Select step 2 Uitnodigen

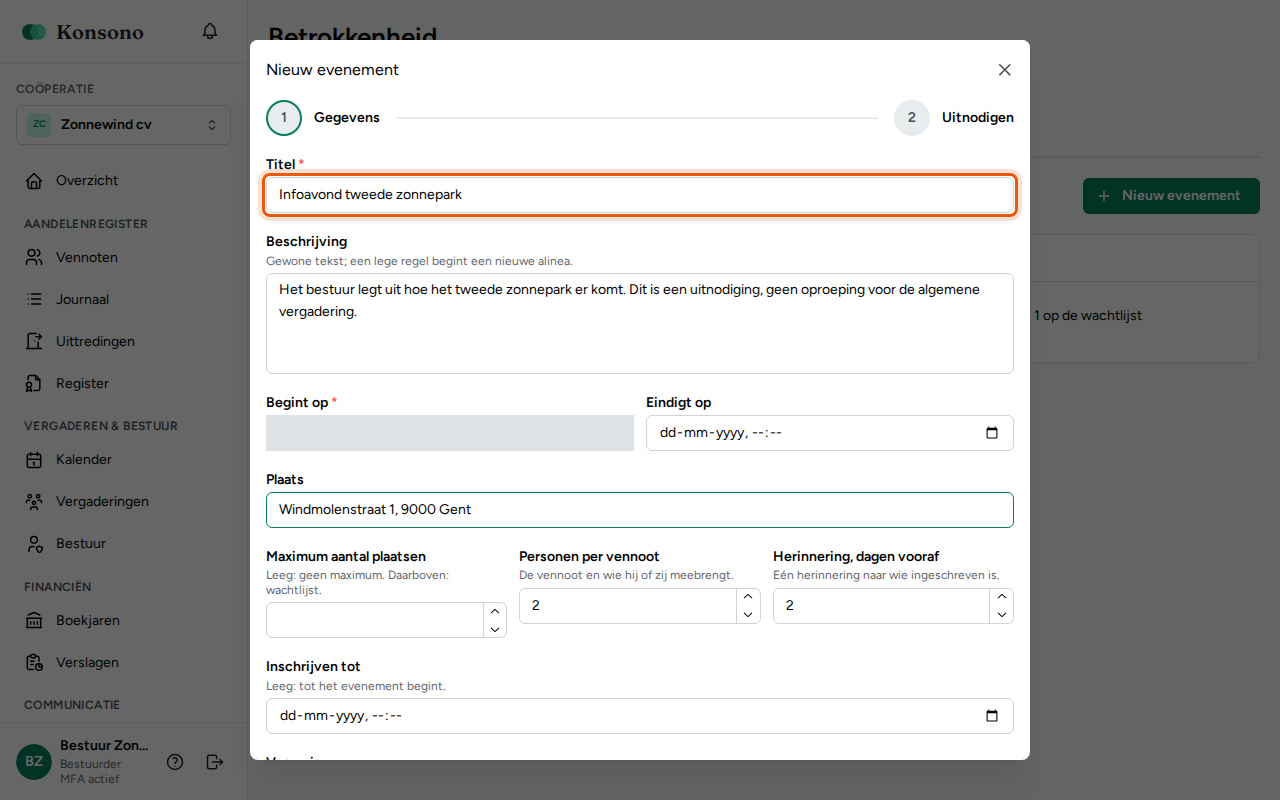click(954, 118)
